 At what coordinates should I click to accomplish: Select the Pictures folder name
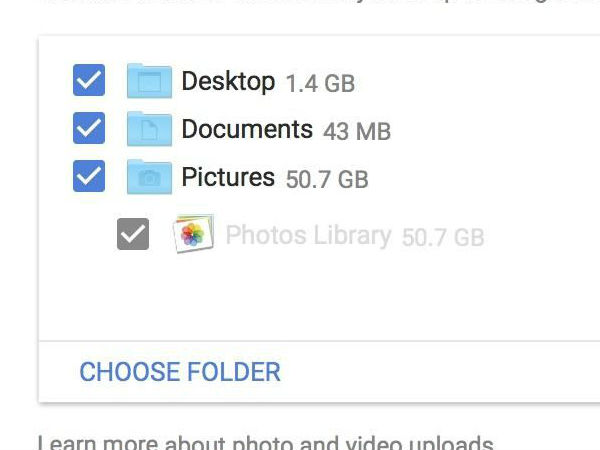pos(228,177)
